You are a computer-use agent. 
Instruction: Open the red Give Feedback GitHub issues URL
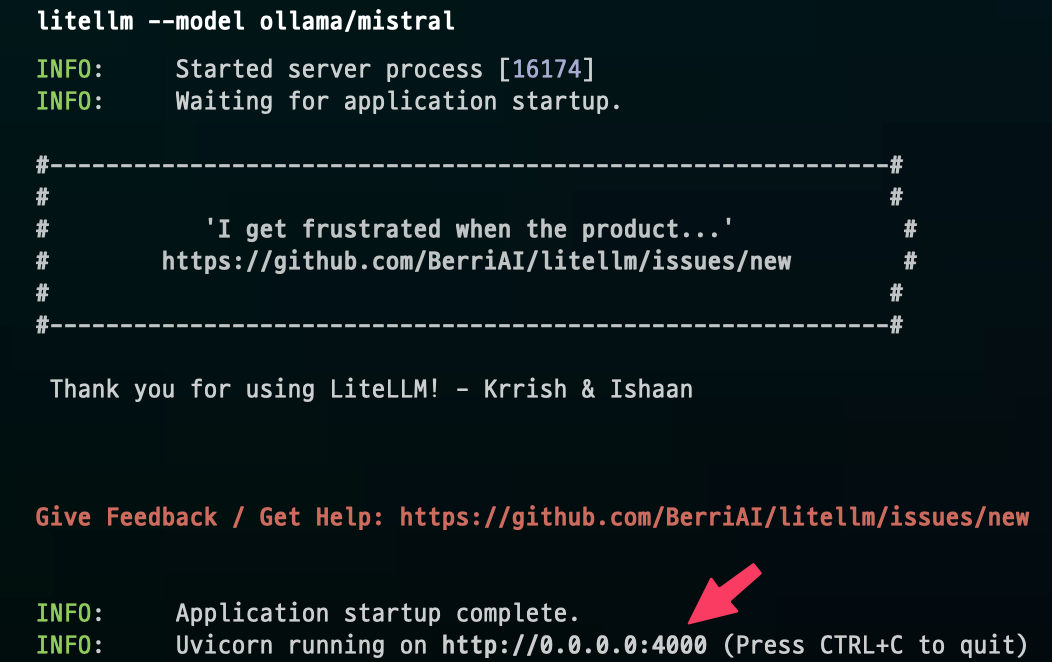click(x=714, y=517)
